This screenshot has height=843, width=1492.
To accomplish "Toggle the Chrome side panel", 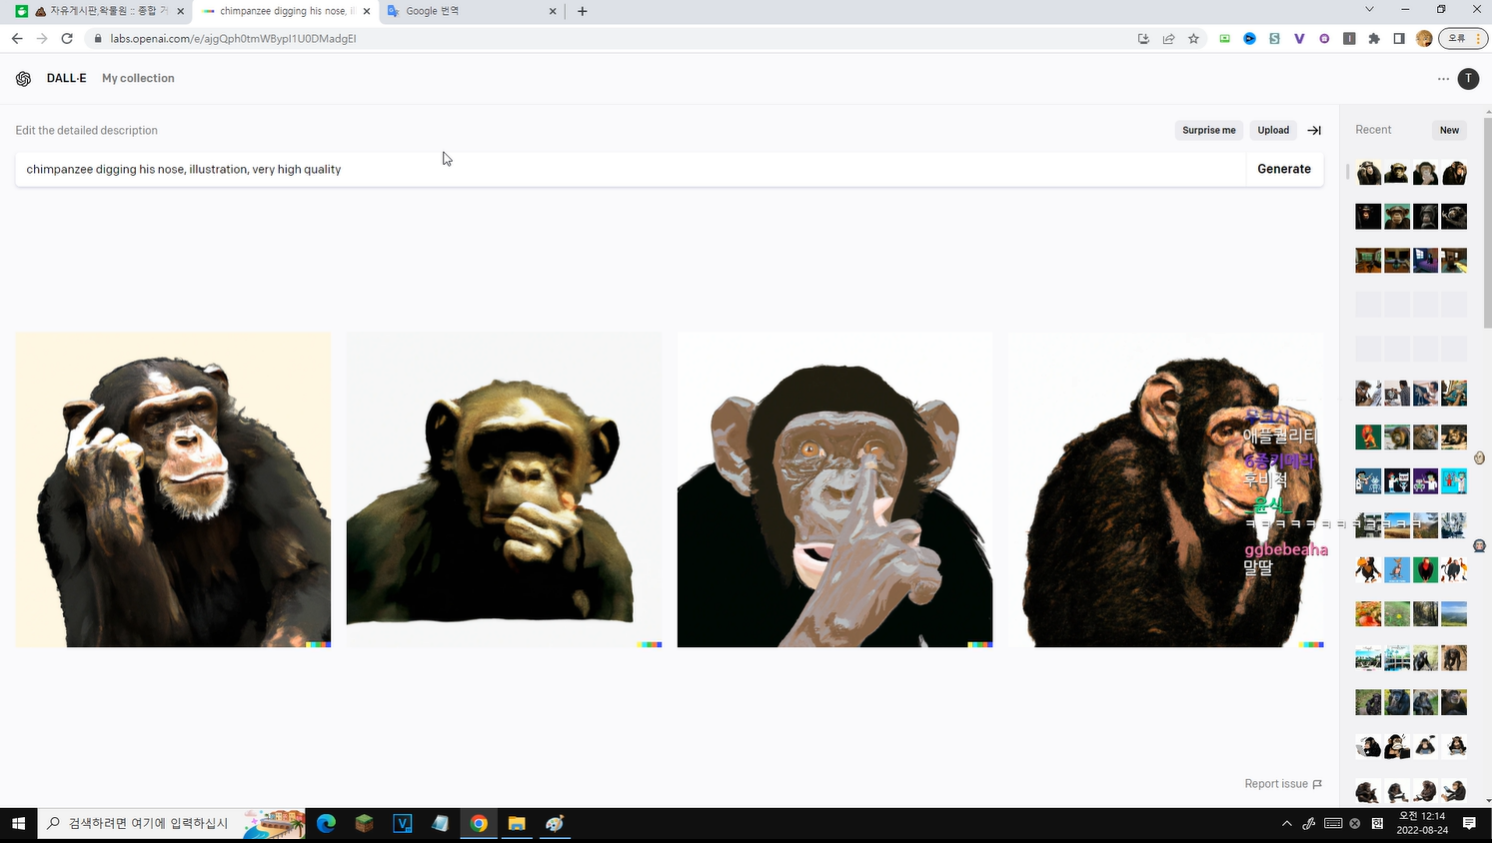I will click(1399, 39).
